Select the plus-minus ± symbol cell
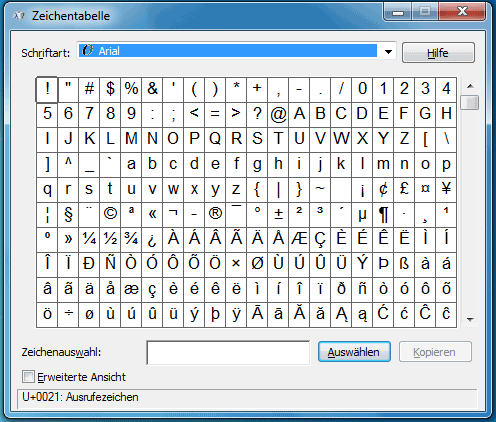The height and width of the screenshot is (422, 496). click(278, 215)
